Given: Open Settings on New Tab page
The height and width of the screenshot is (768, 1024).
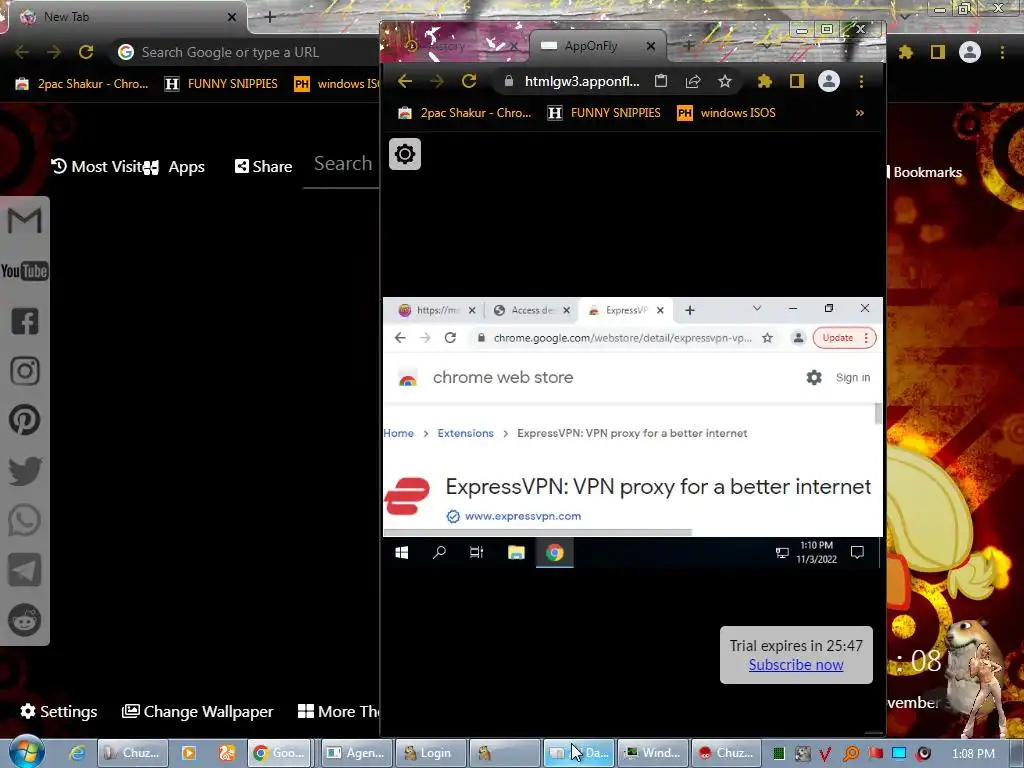Looking at the screenshot, I should (x=59, y=711).
